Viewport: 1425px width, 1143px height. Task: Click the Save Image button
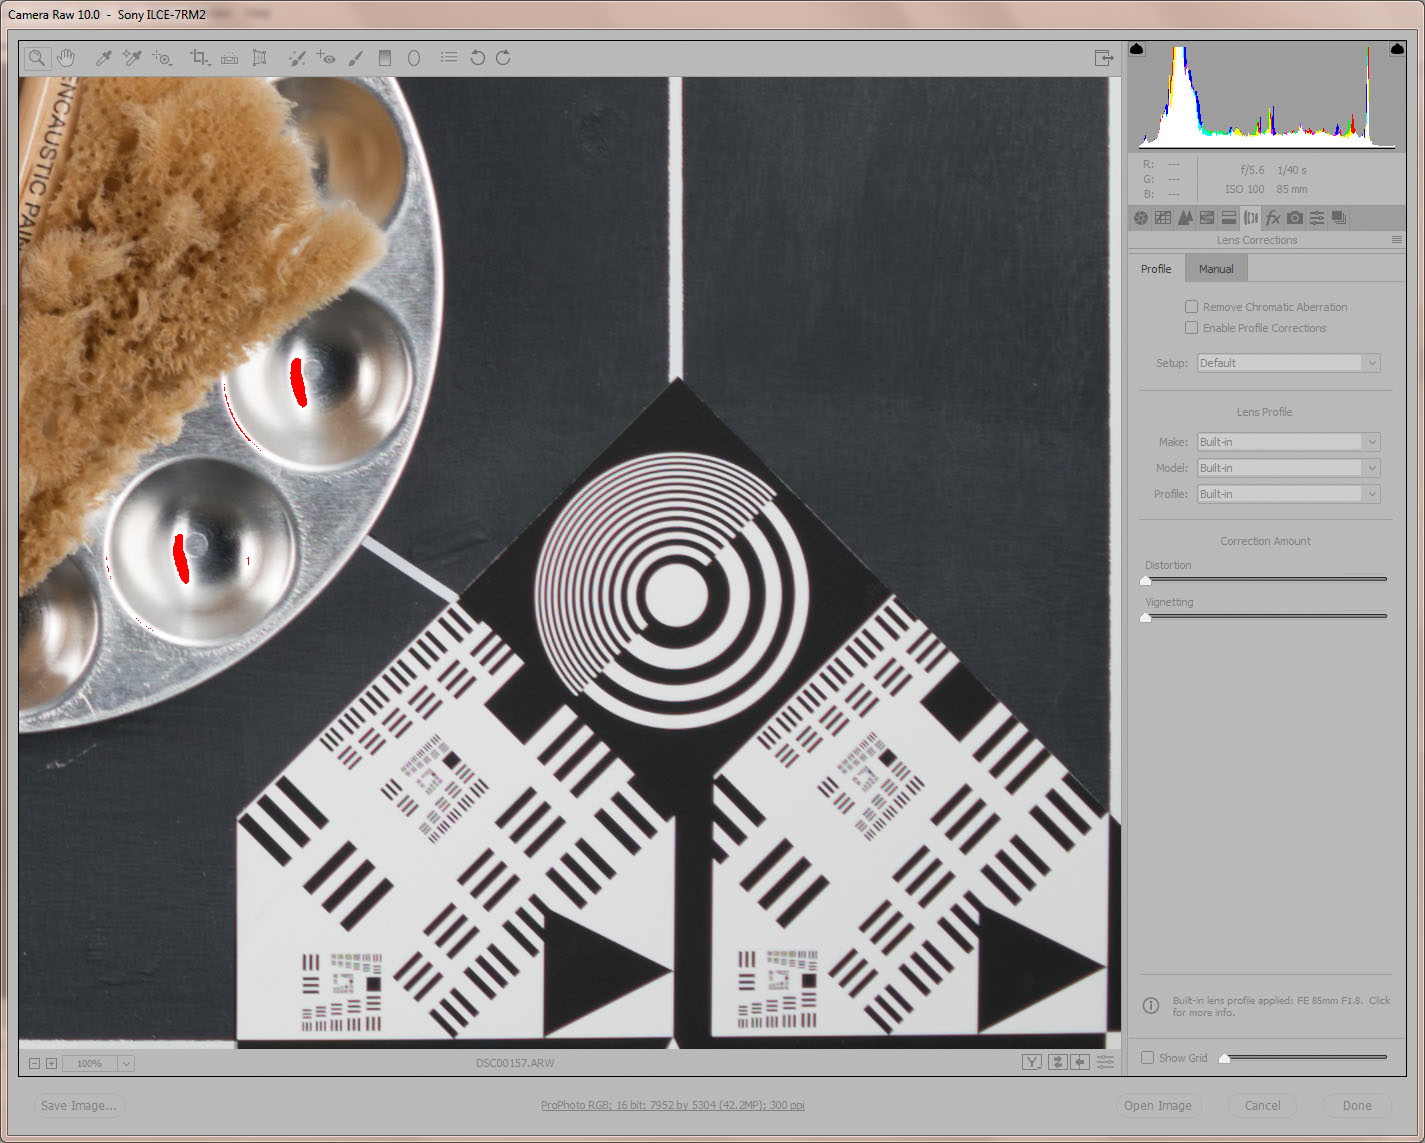point(79,1106)
